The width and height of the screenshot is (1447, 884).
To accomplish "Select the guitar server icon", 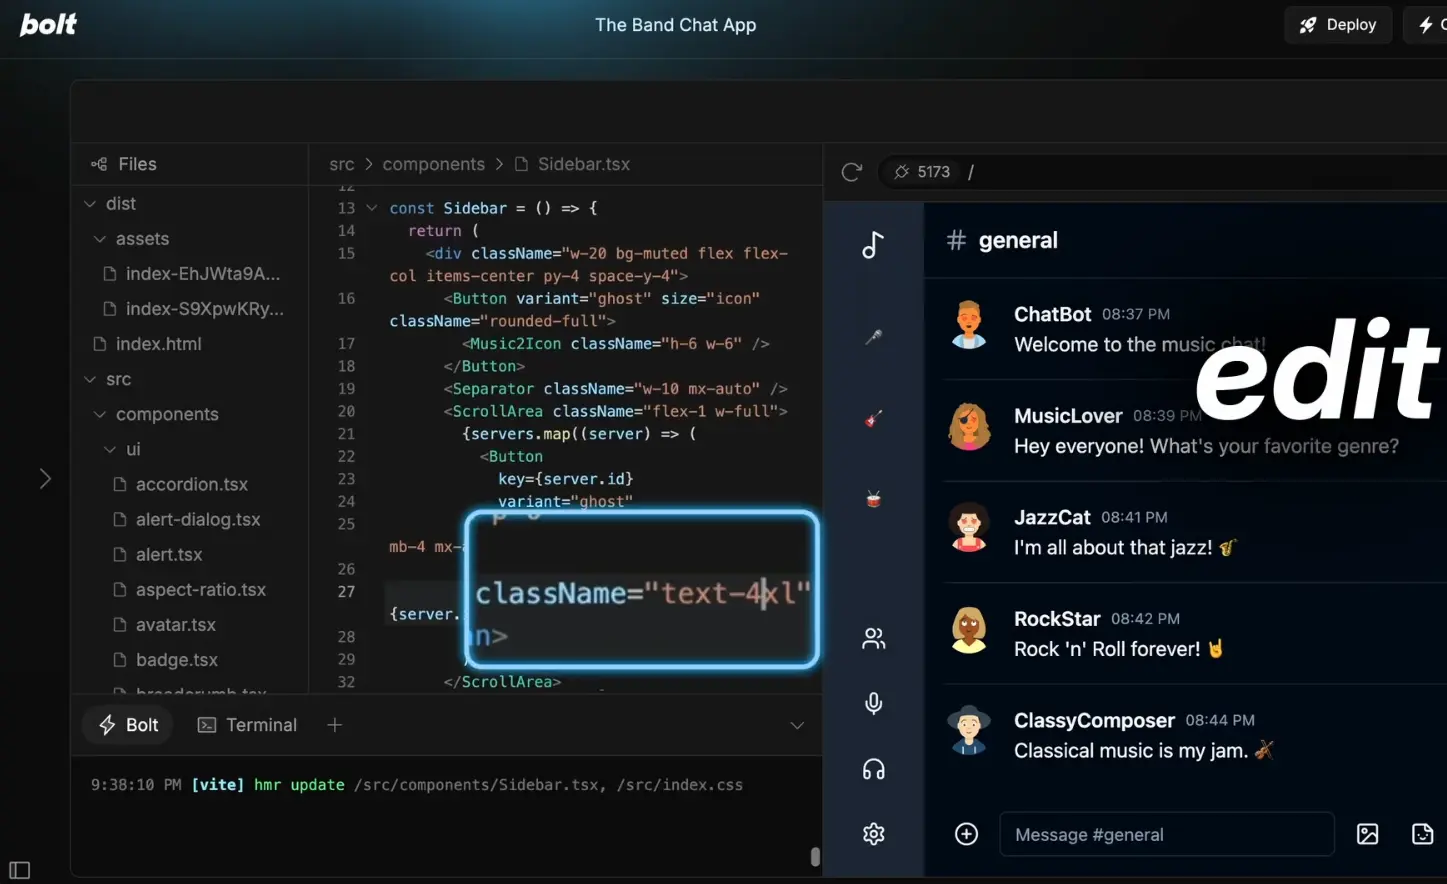I will tap(872, 419).
